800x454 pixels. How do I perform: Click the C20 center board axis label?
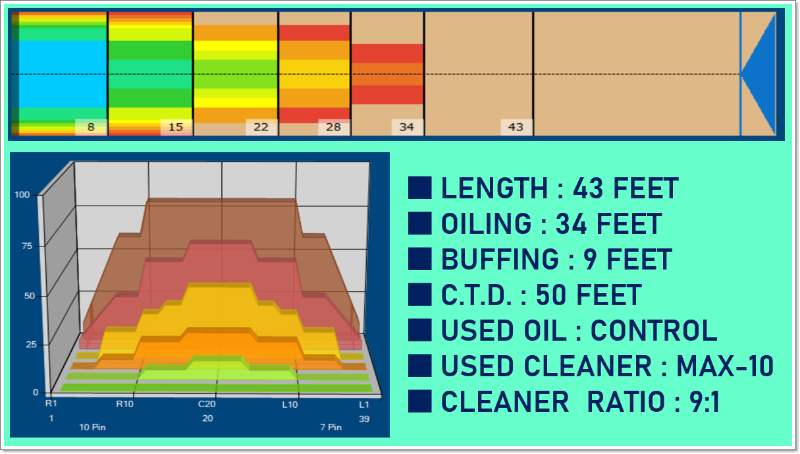(207, 403)
